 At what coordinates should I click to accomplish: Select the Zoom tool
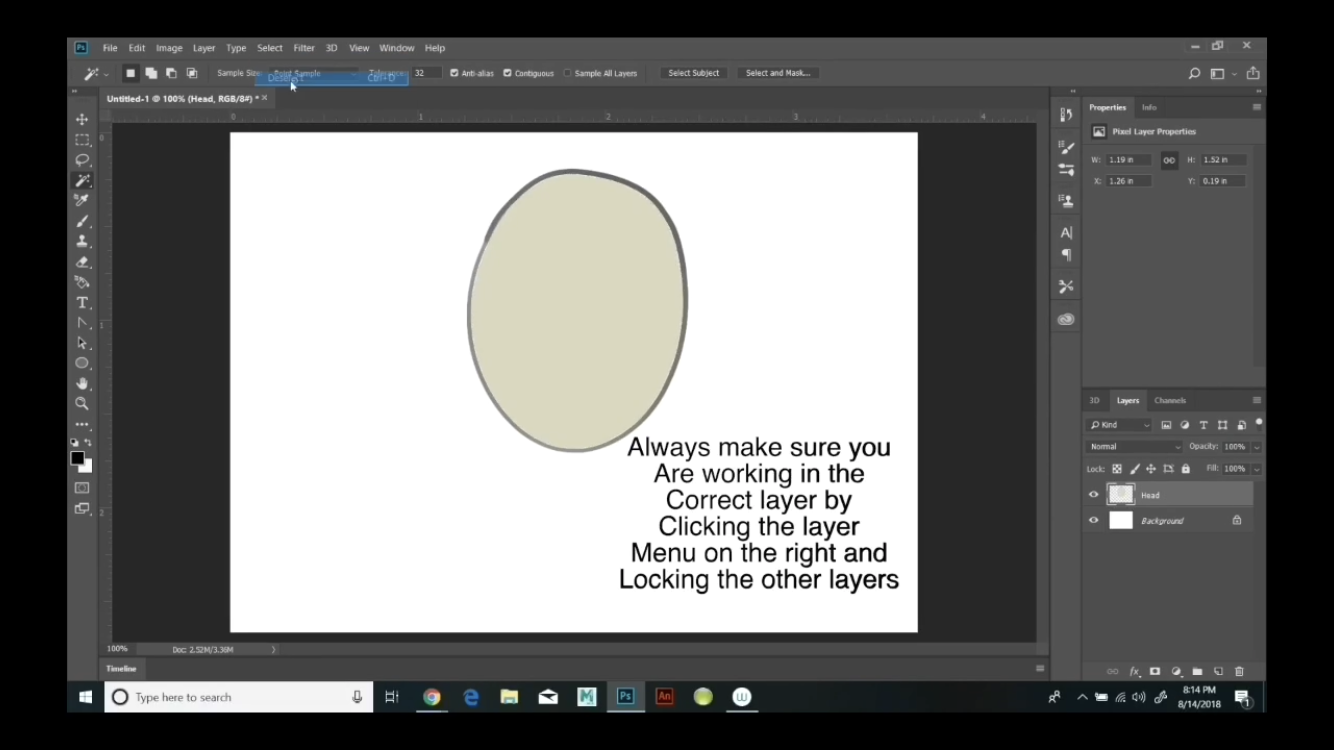coord(83,404)
